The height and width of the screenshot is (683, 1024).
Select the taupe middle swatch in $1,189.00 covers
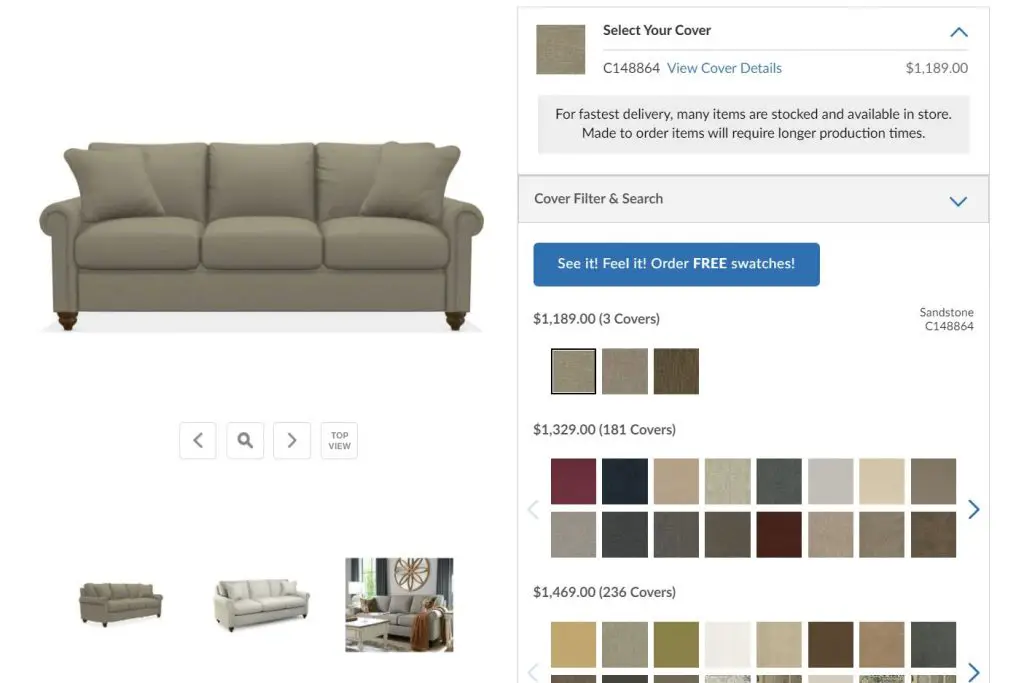point(624,370)
